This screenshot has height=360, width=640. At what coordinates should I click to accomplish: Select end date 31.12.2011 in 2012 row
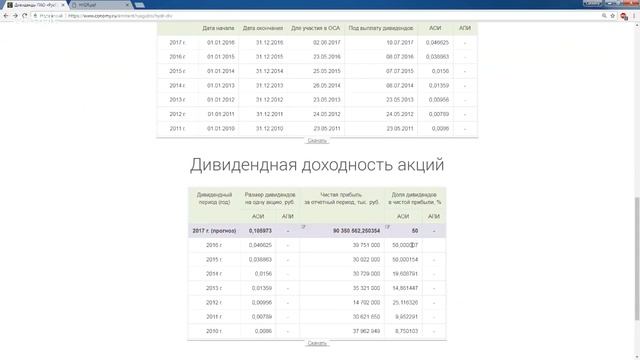click(269, 114)
